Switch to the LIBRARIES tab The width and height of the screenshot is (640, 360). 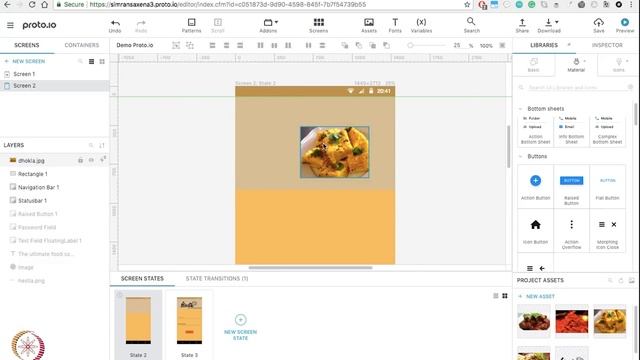click(544, 45)
